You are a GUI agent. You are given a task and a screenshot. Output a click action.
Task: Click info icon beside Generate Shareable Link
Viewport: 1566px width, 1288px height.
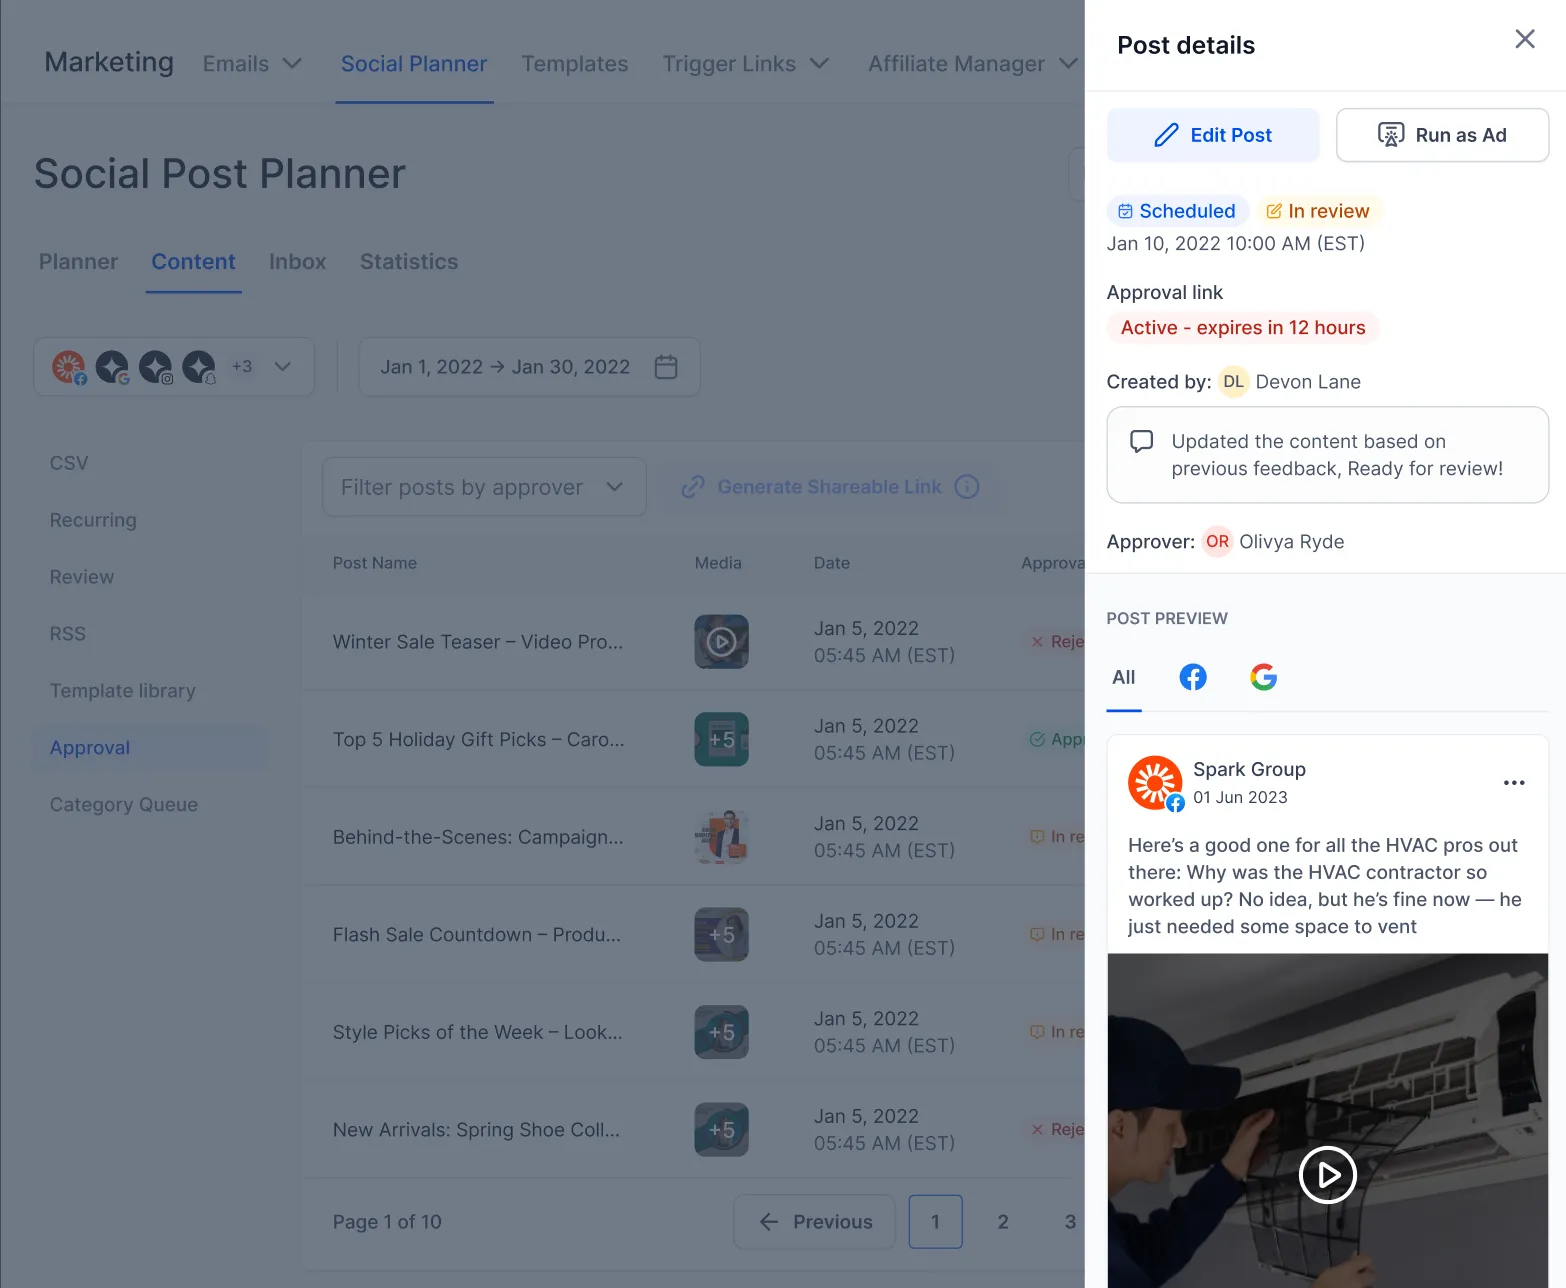click(x=966, y=487)
